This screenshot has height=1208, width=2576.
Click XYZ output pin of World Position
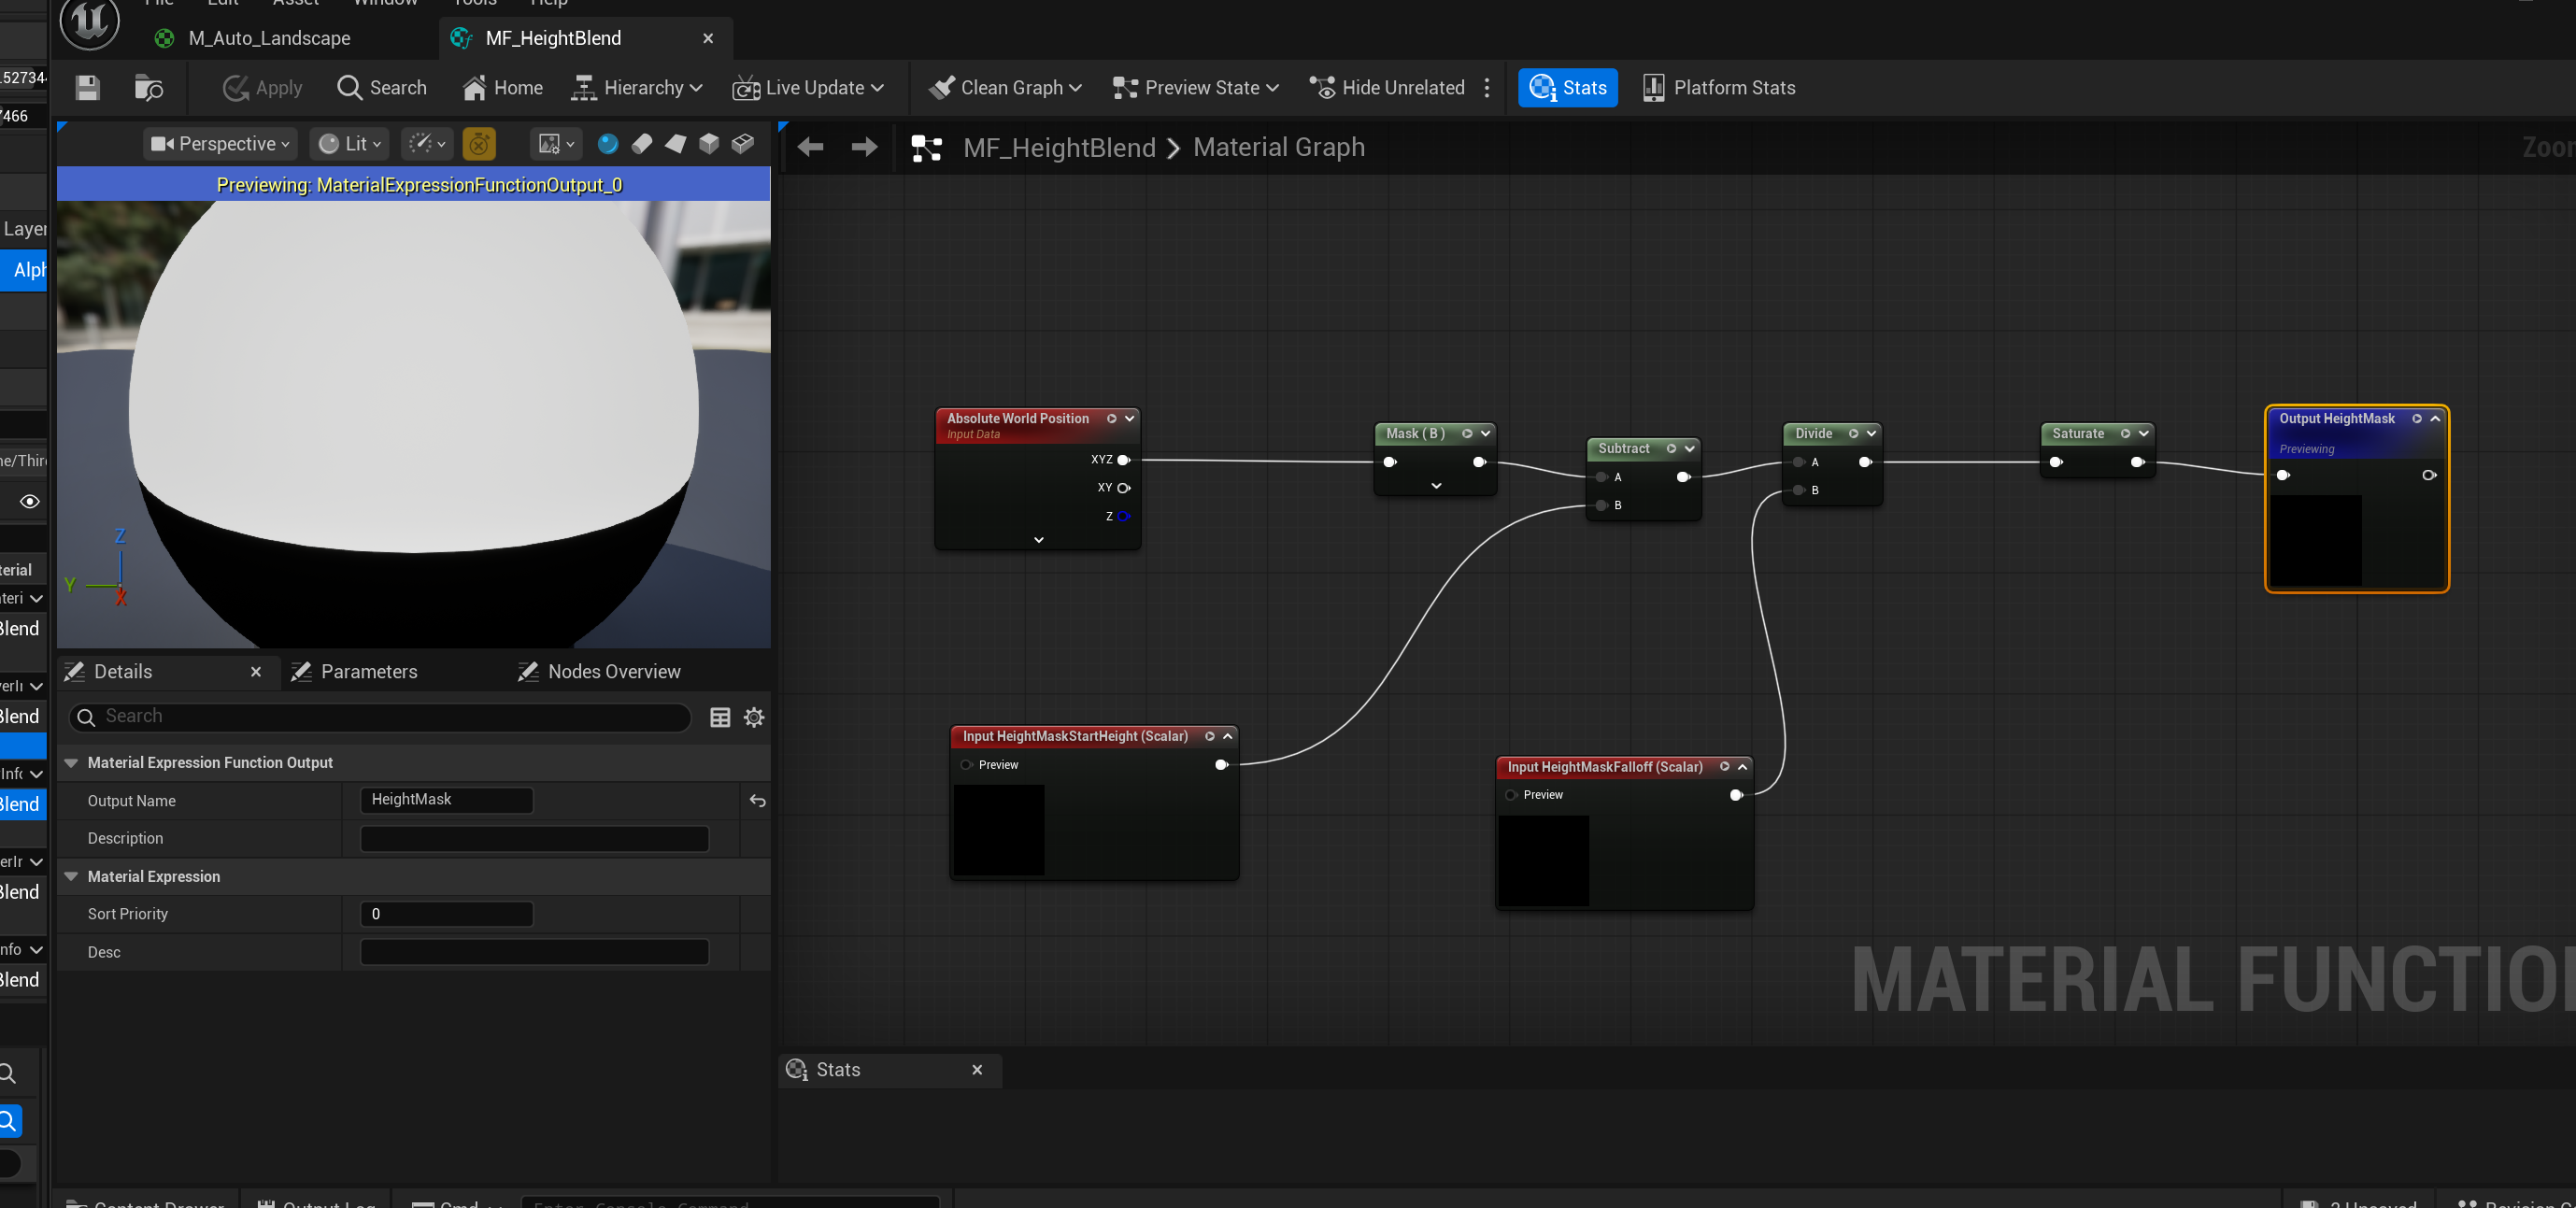[1124, 460]
